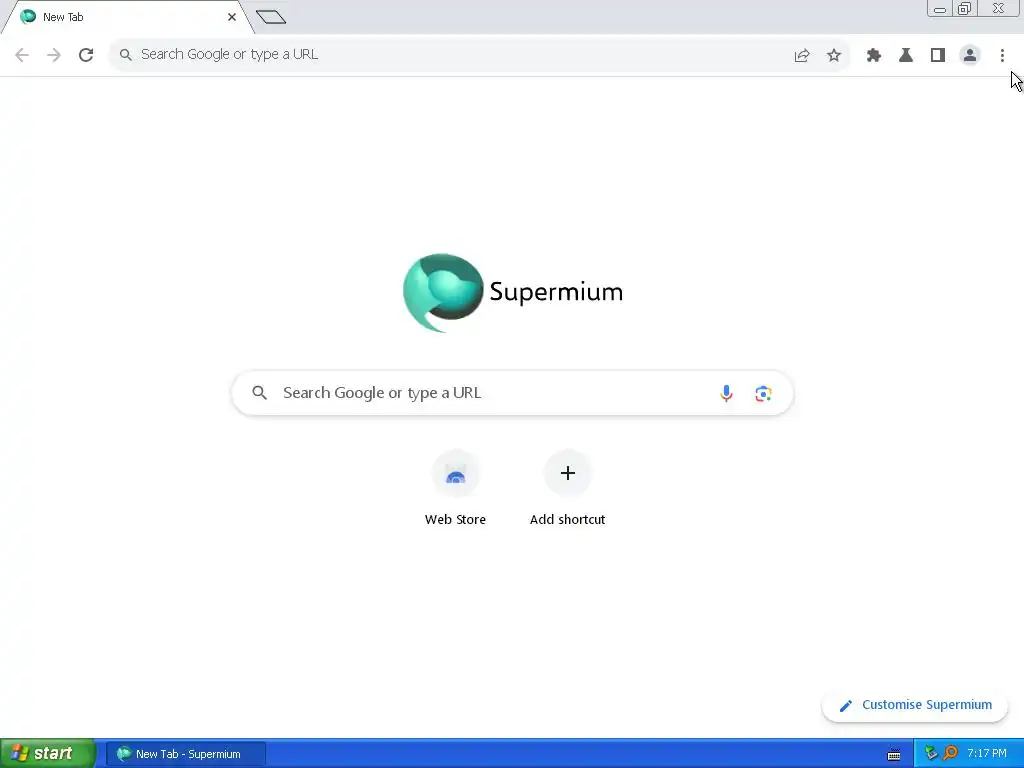Toggle the side panel icon
This screenshot has height=768, width=1024.
937,56
